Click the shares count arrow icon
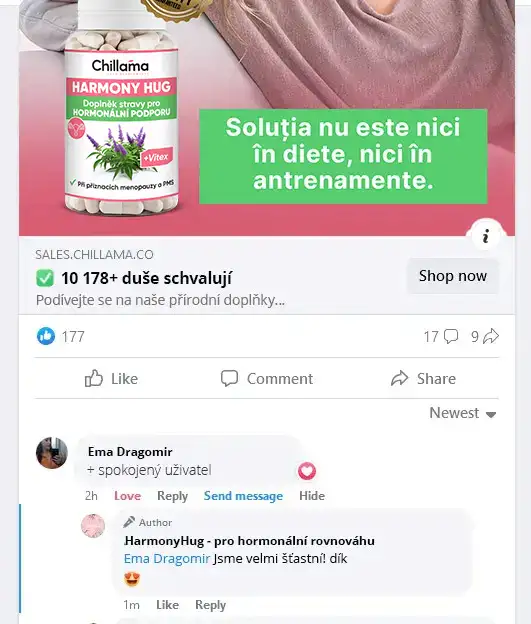This screenshot has width=531, height=624. [491, 336]
